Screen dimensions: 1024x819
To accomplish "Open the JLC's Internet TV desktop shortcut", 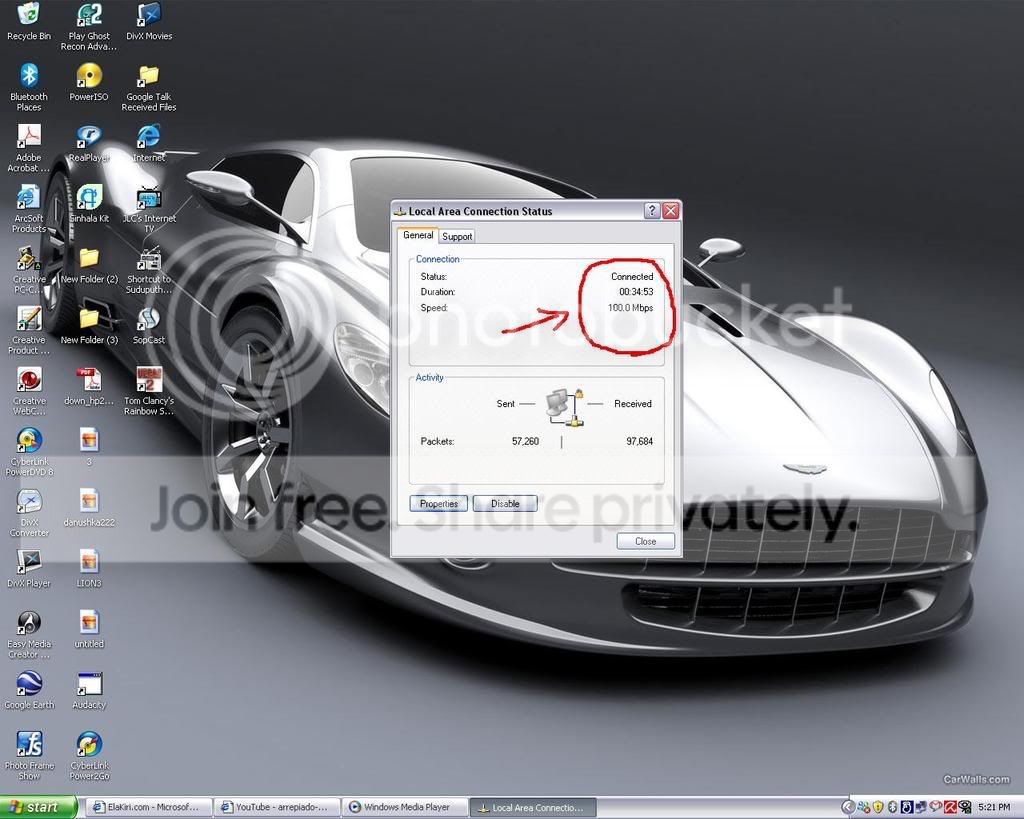I will (x=149, y=208).
